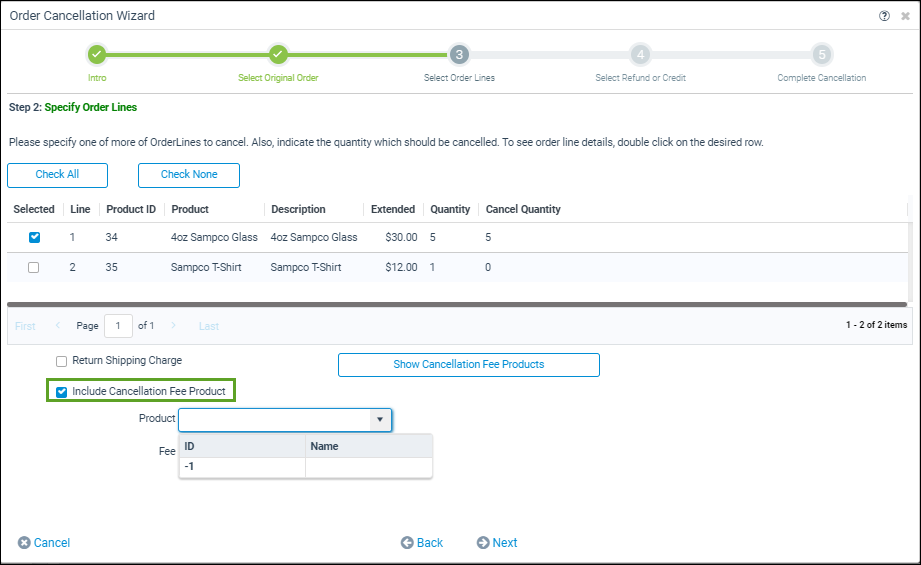
Task: Click step 4 circle in progress bar
Action: coord(640,55)
